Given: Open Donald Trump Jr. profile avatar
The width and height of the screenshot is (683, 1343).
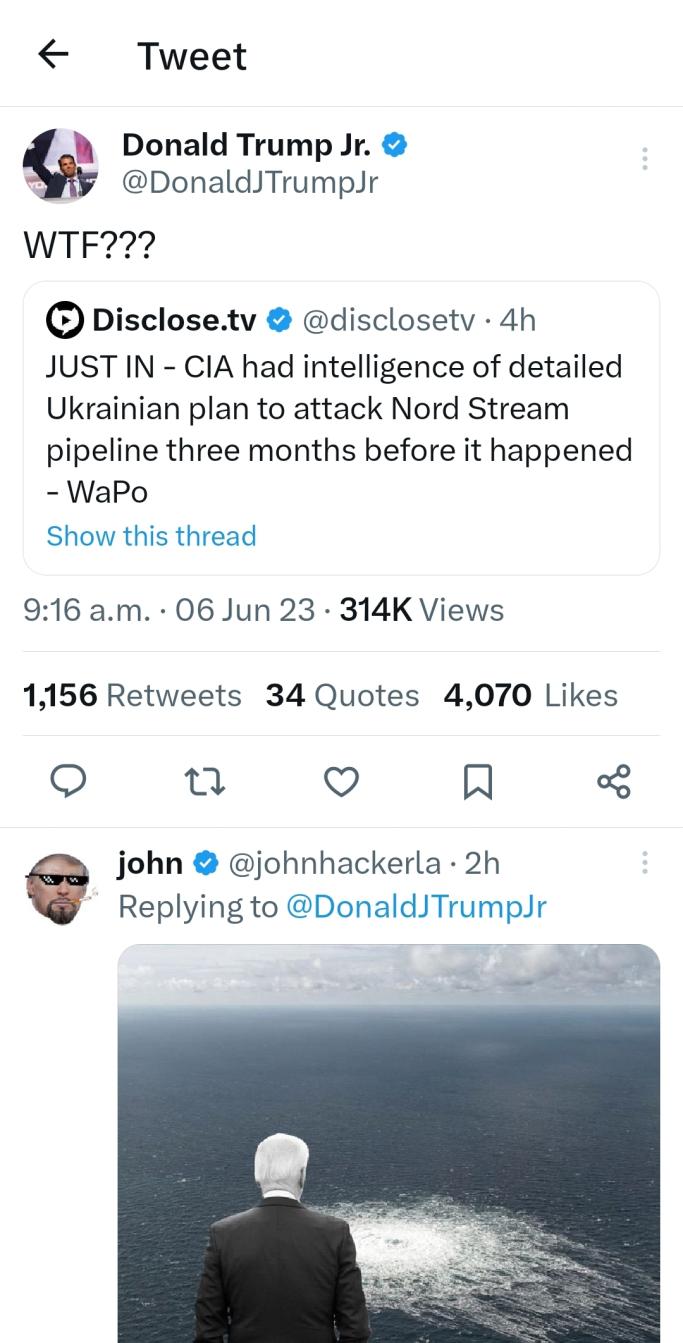Looking at the screenshot, I should pyautogui.click(x=61, y=164).
